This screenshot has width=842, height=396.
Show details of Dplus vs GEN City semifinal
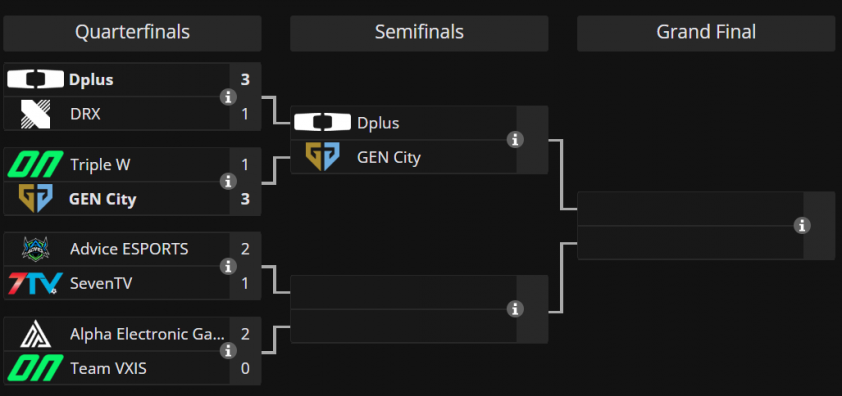(x=515, y=140)
